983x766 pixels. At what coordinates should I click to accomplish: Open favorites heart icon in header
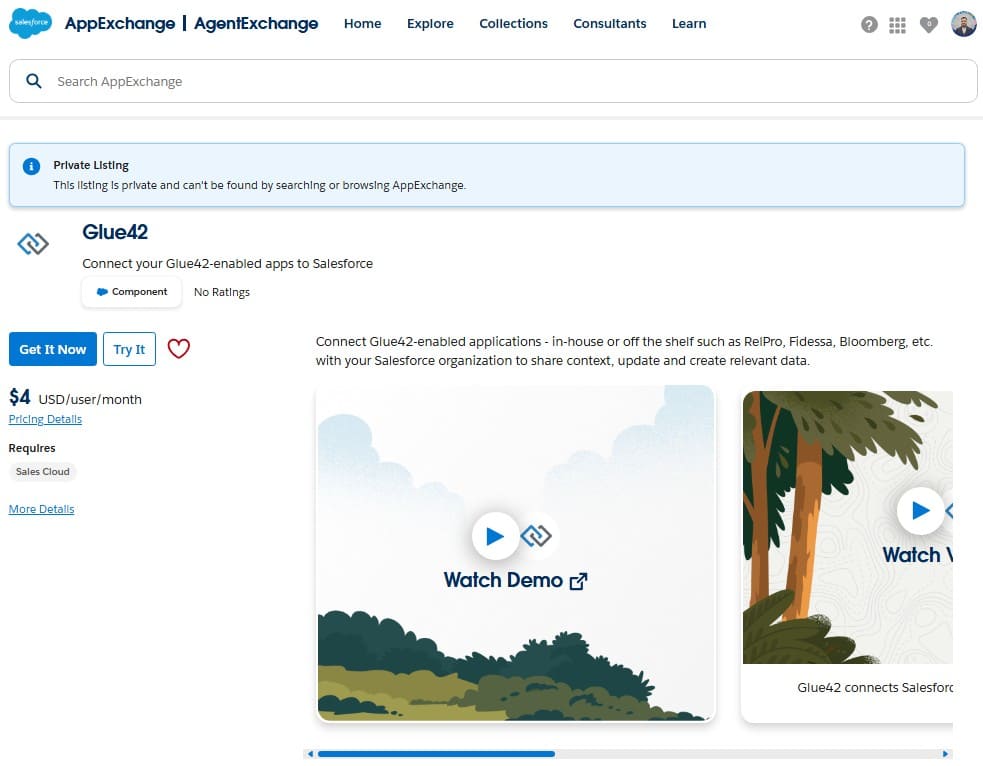point(928,24)
